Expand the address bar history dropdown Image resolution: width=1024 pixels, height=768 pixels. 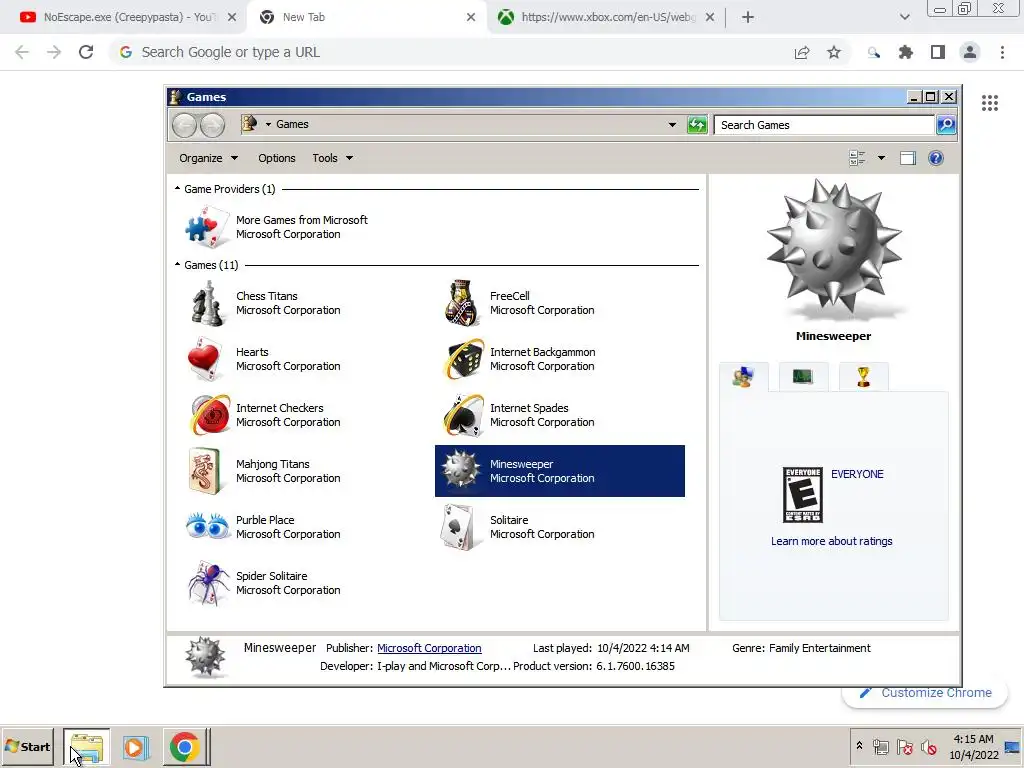click(x=672, y=125)
